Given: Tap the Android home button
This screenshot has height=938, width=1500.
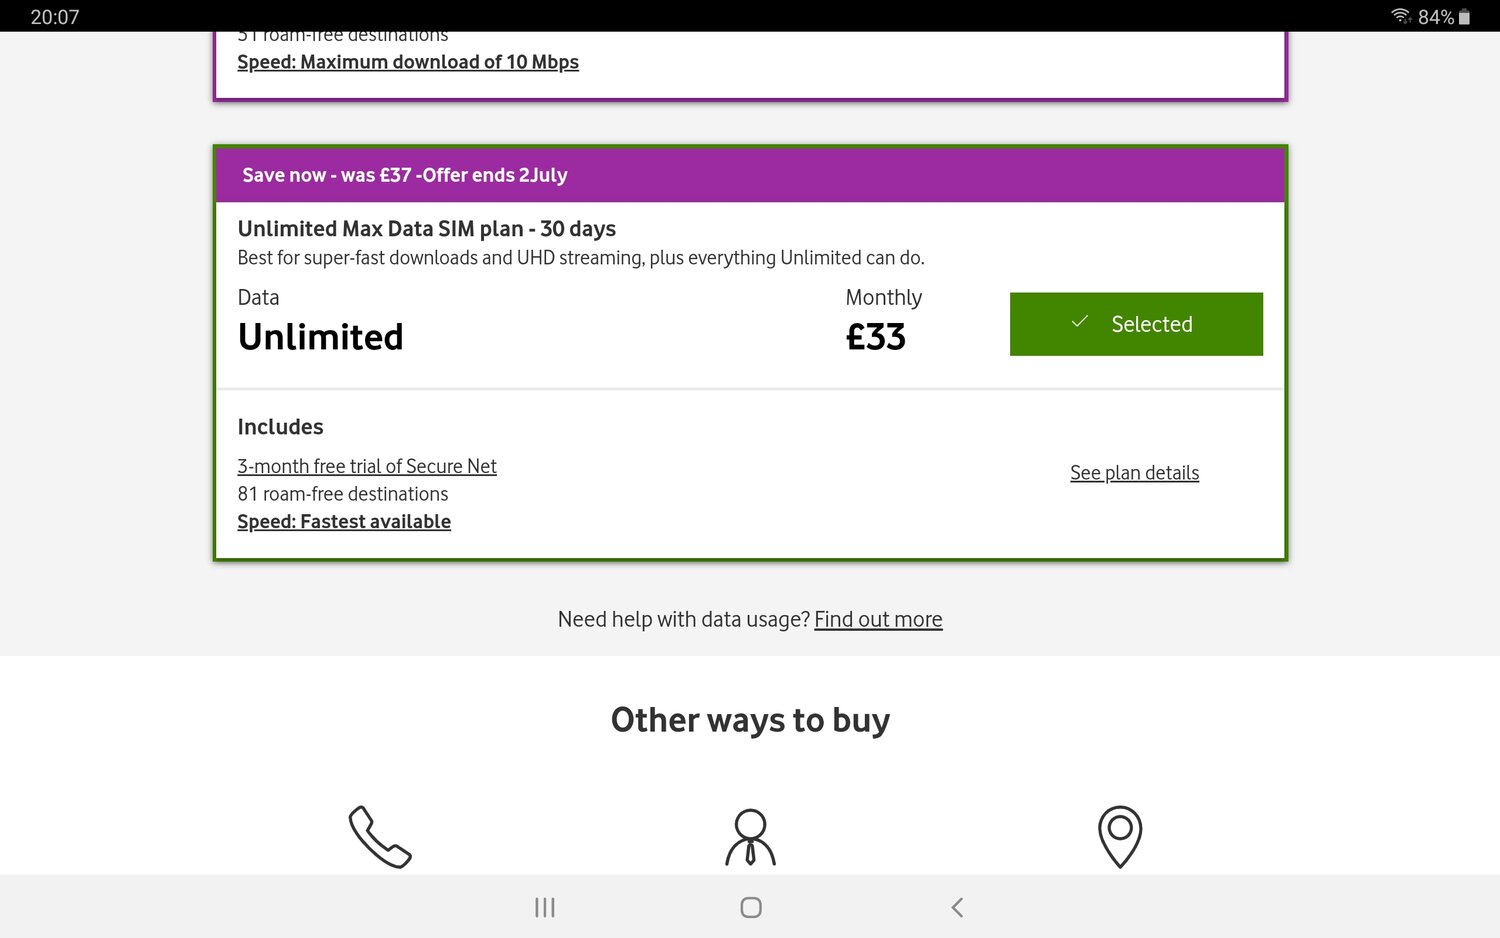Looking at the screenshot, I should click(x=751, y=907).
